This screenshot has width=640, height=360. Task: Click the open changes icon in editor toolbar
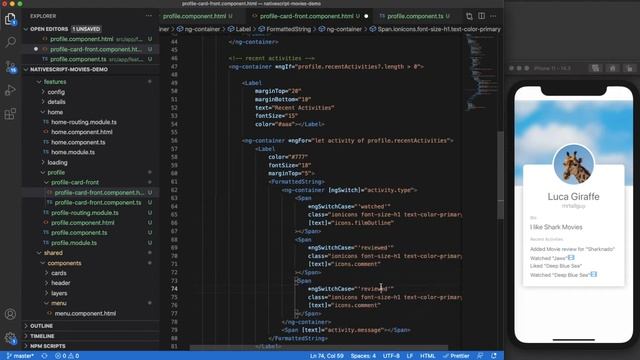click(x=469, y=16)
